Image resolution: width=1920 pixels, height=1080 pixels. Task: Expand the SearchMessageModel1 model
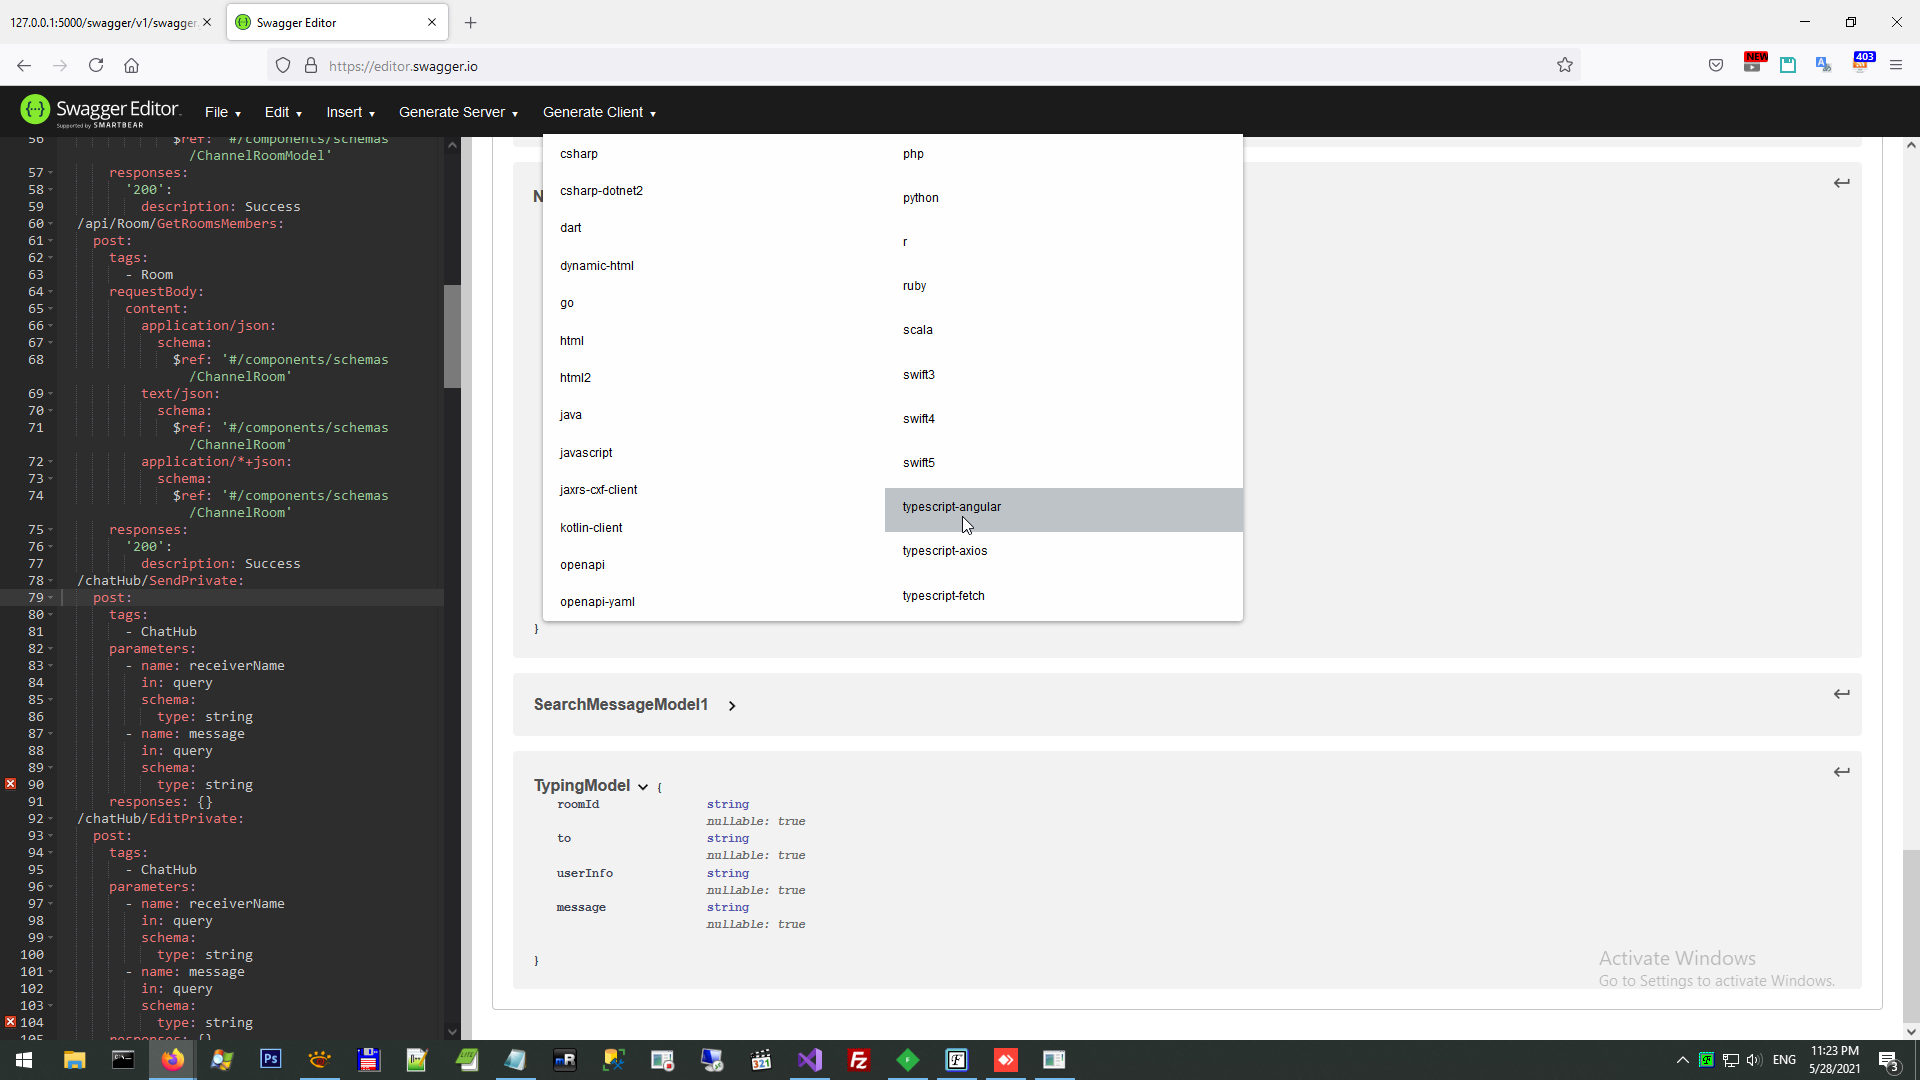pyautogui.click(x=732, y=705)
